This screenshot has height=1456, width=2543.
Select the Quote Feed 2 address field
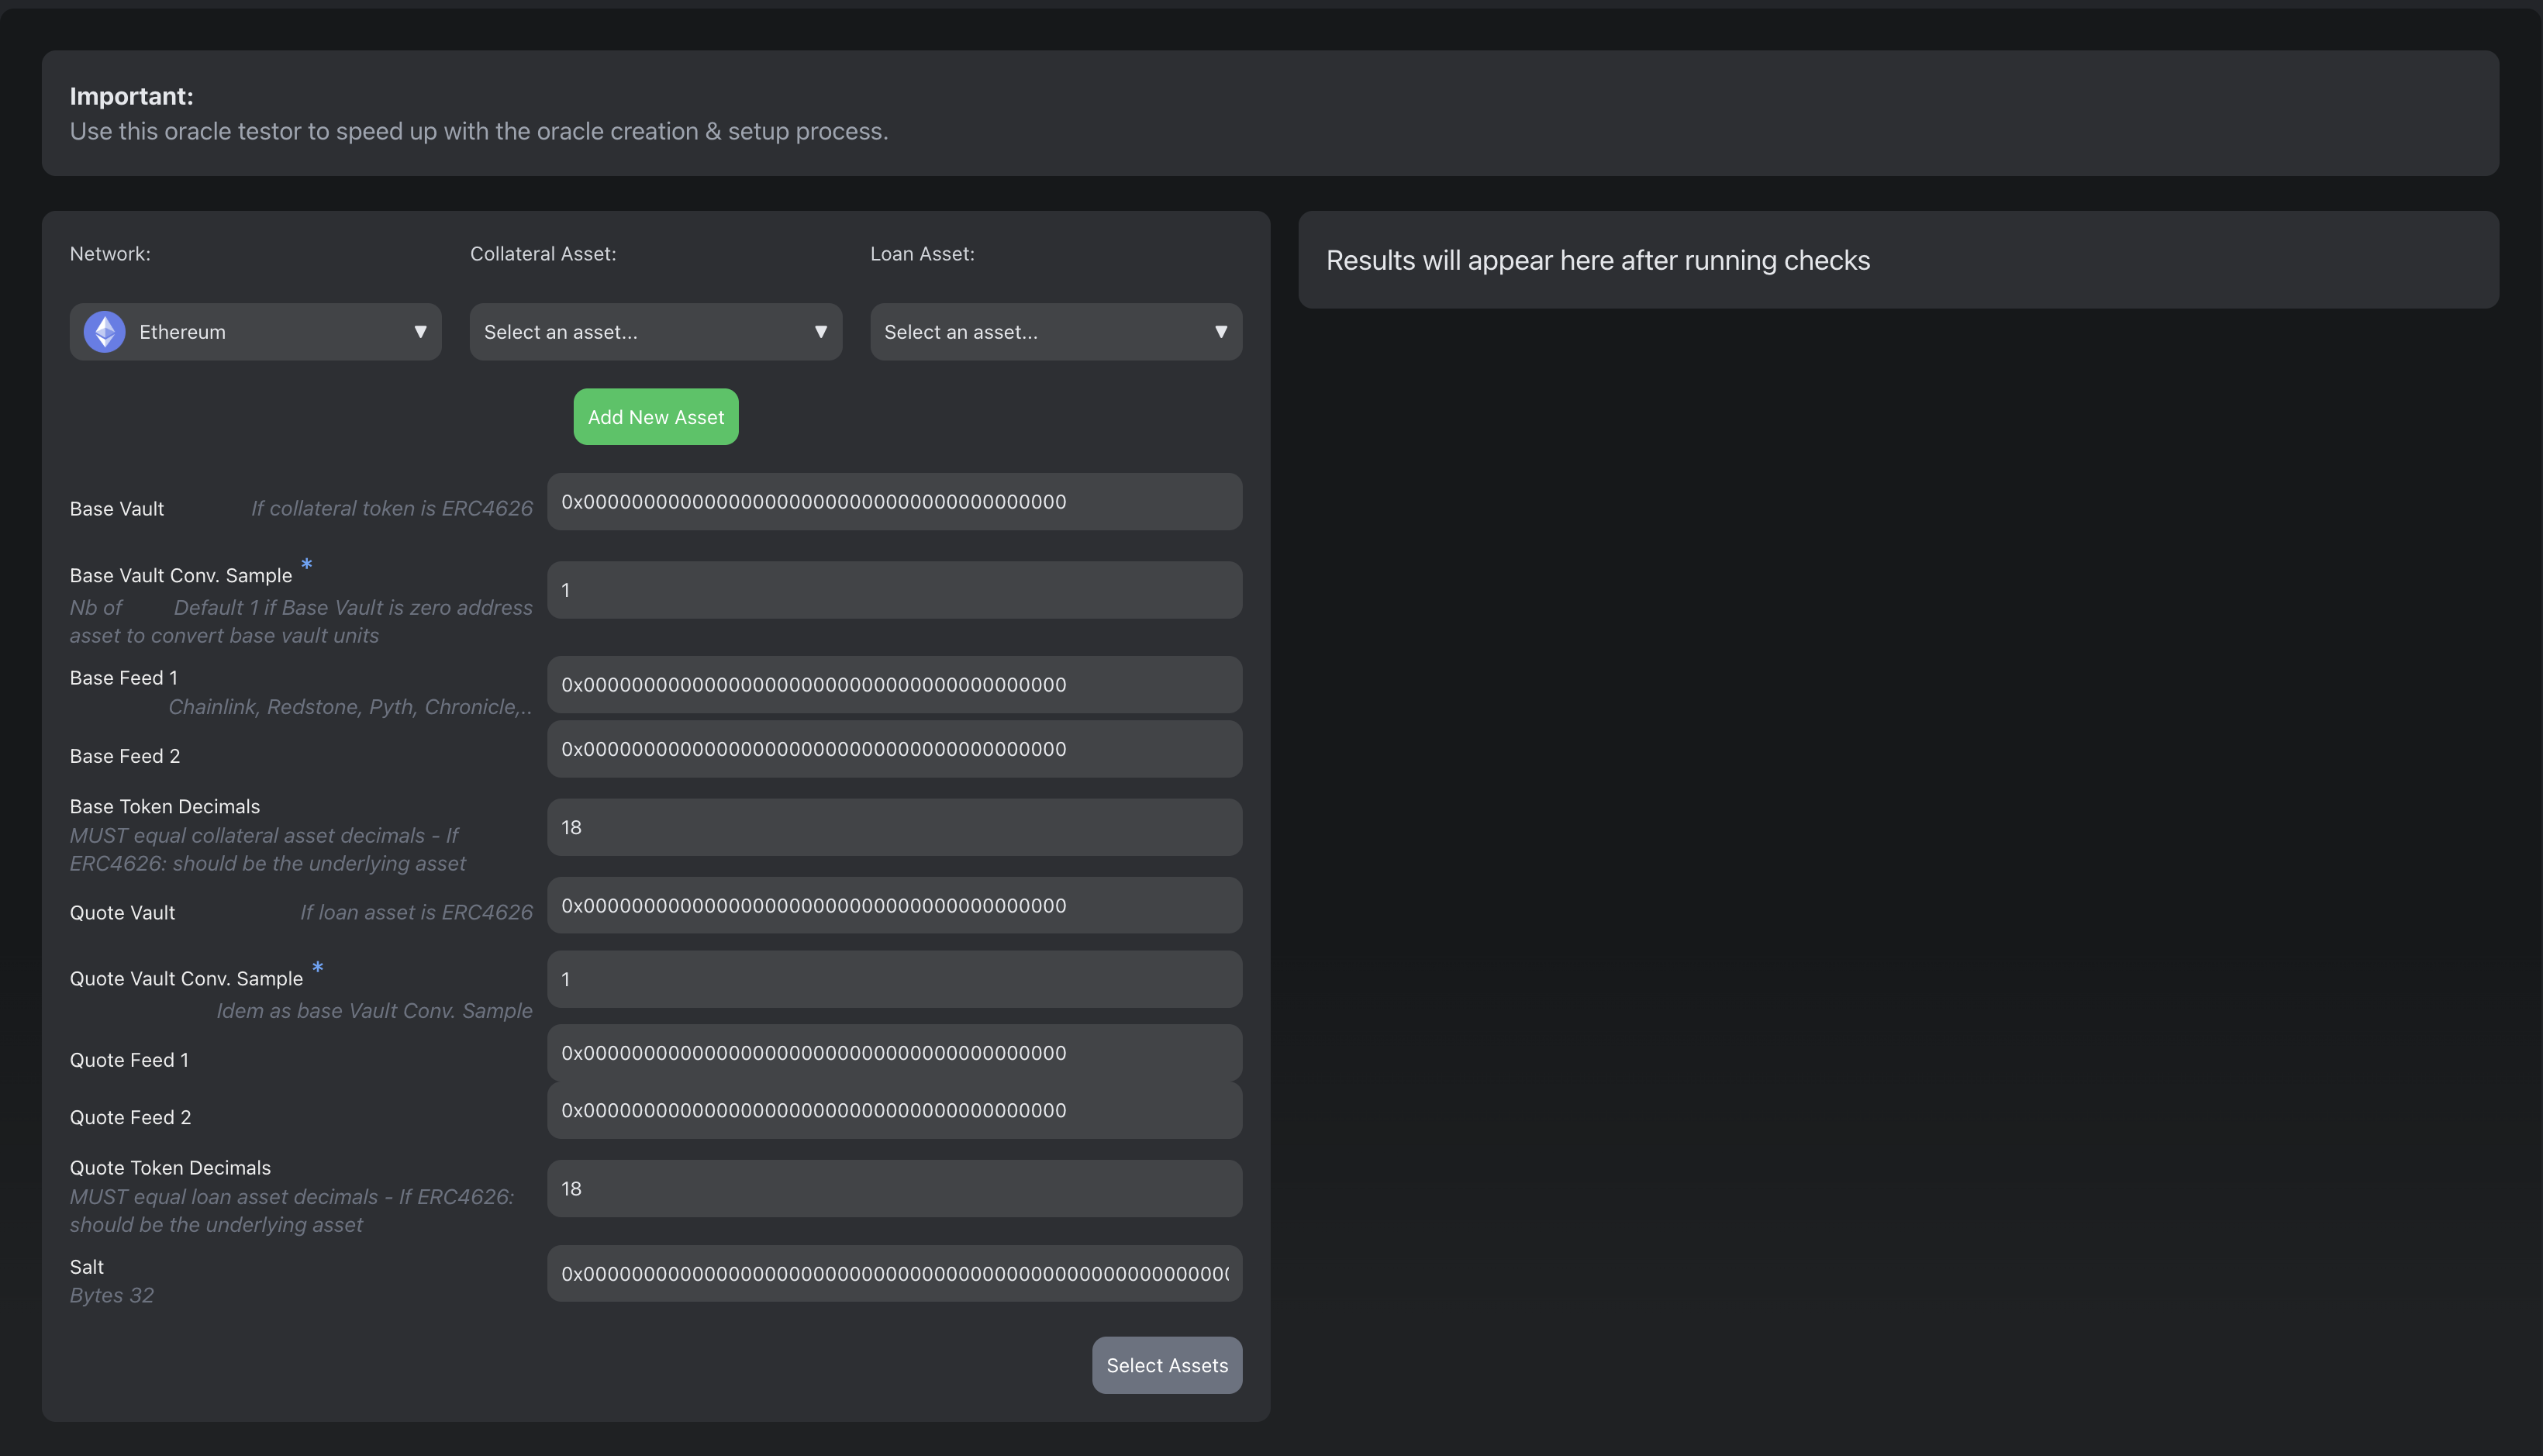pyautogui.click(x=893, y=1111)
